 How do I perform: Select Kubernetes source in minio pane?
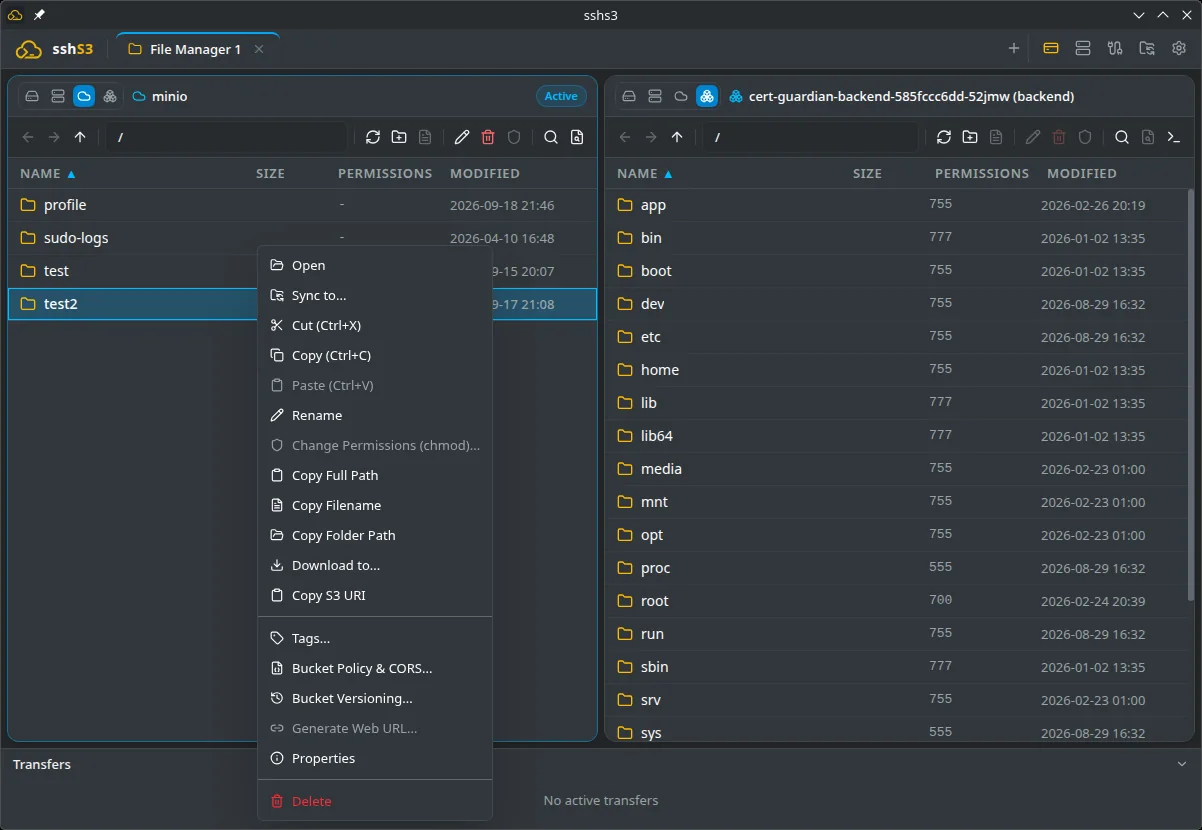(x=110, y=96)
